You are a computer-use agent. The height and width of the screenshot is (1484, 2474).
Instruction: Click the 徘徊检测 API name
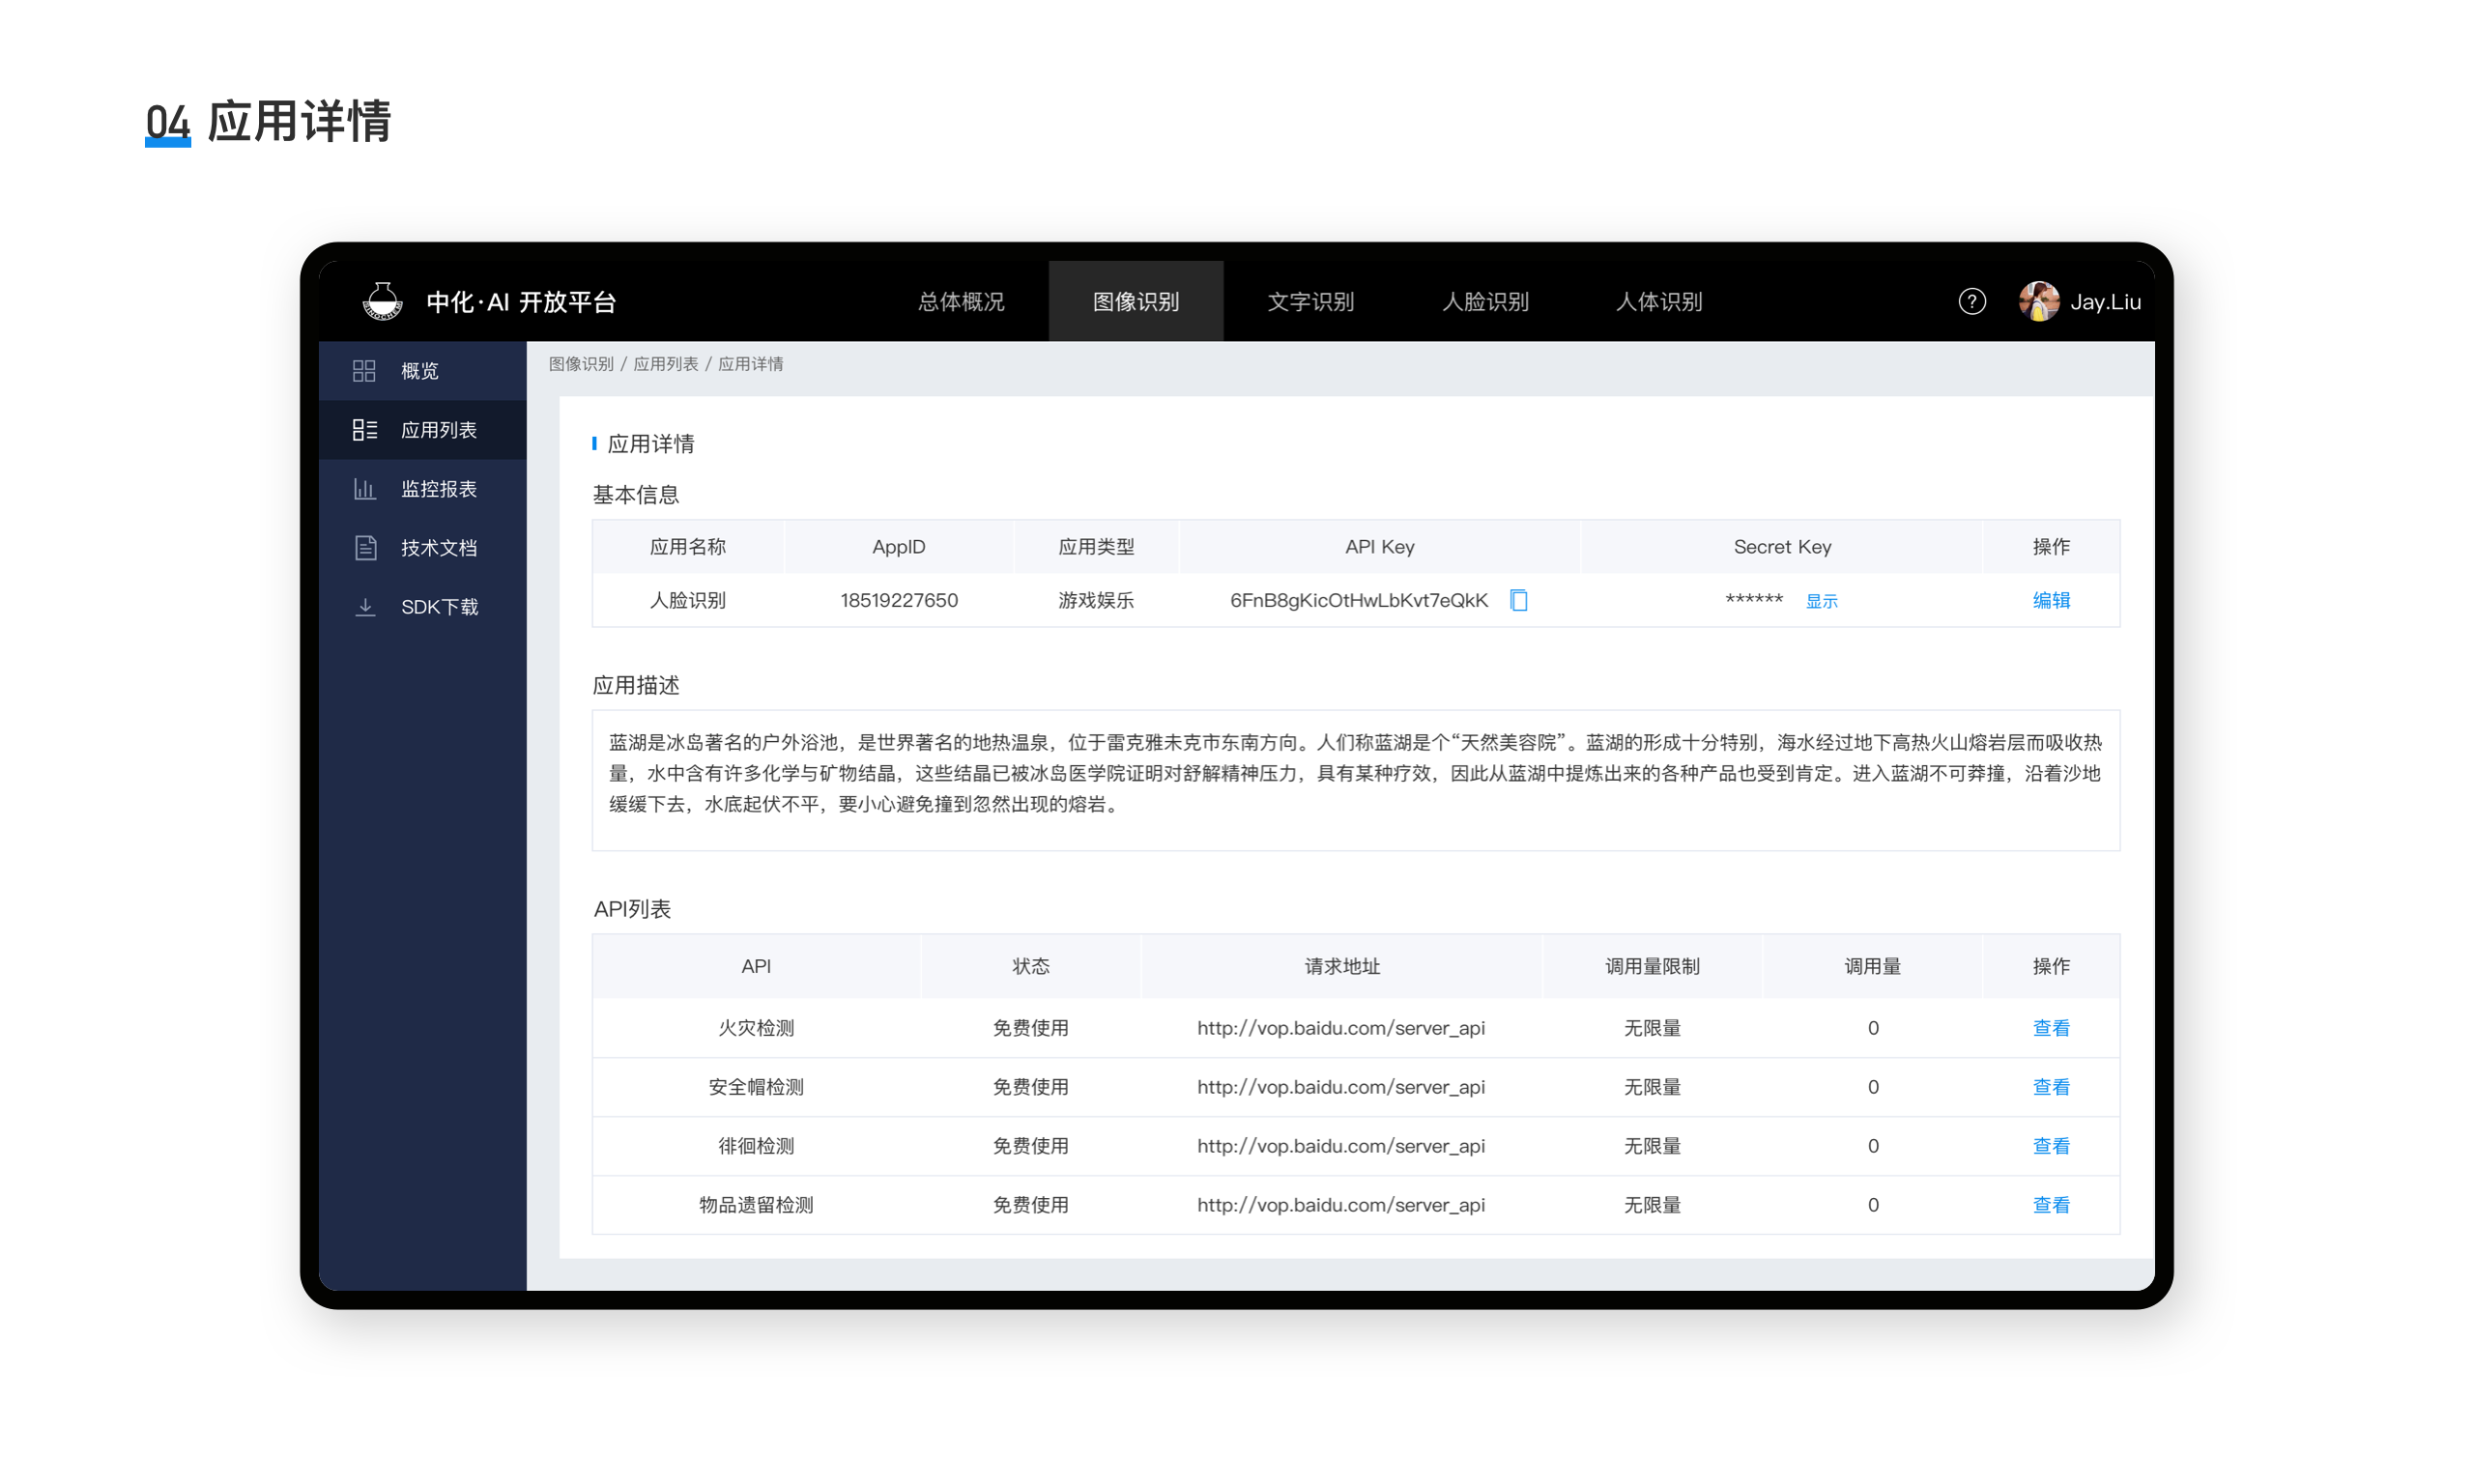tap(756, 1146)
